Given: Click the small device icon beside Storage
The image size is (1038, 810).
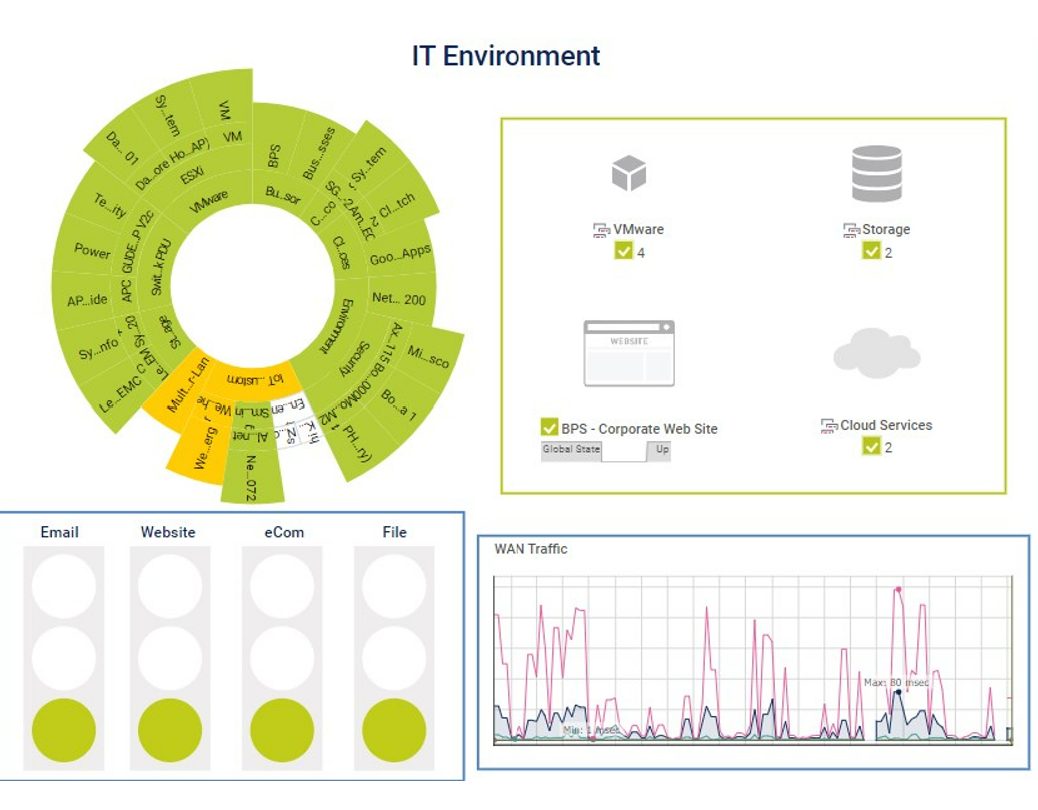Looking at the screenshot, I should [x=851, y=230].
